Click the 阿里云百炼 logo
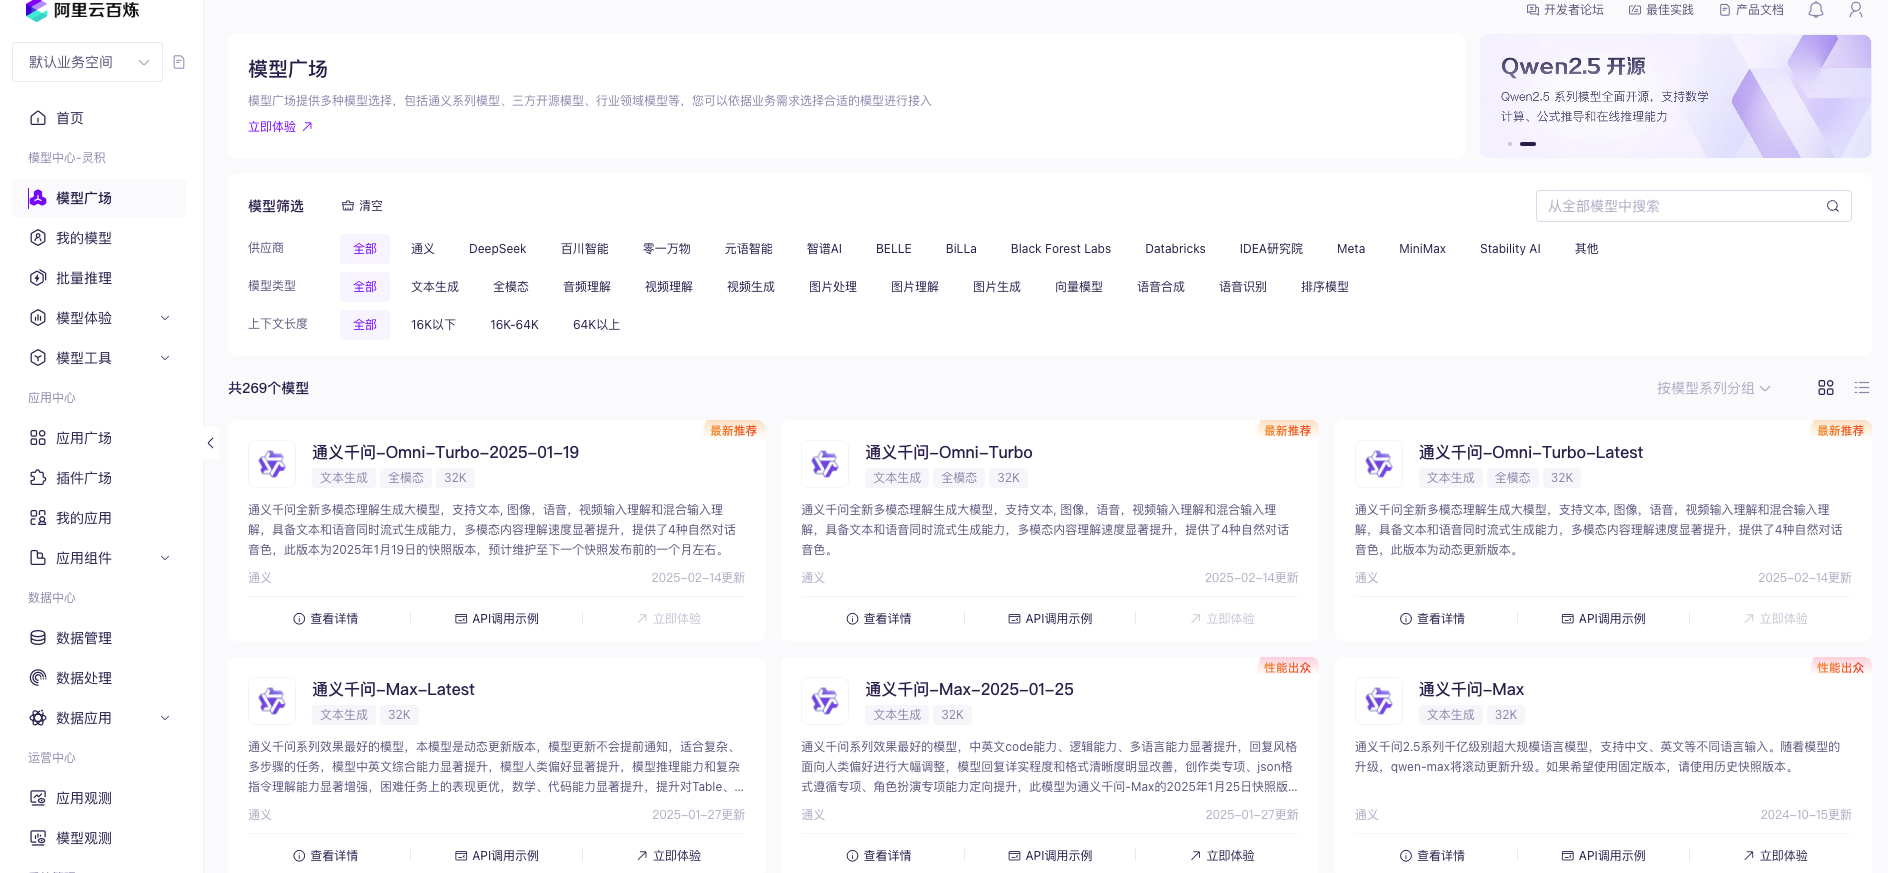The image size is (1888, 873). pos(82,10)
